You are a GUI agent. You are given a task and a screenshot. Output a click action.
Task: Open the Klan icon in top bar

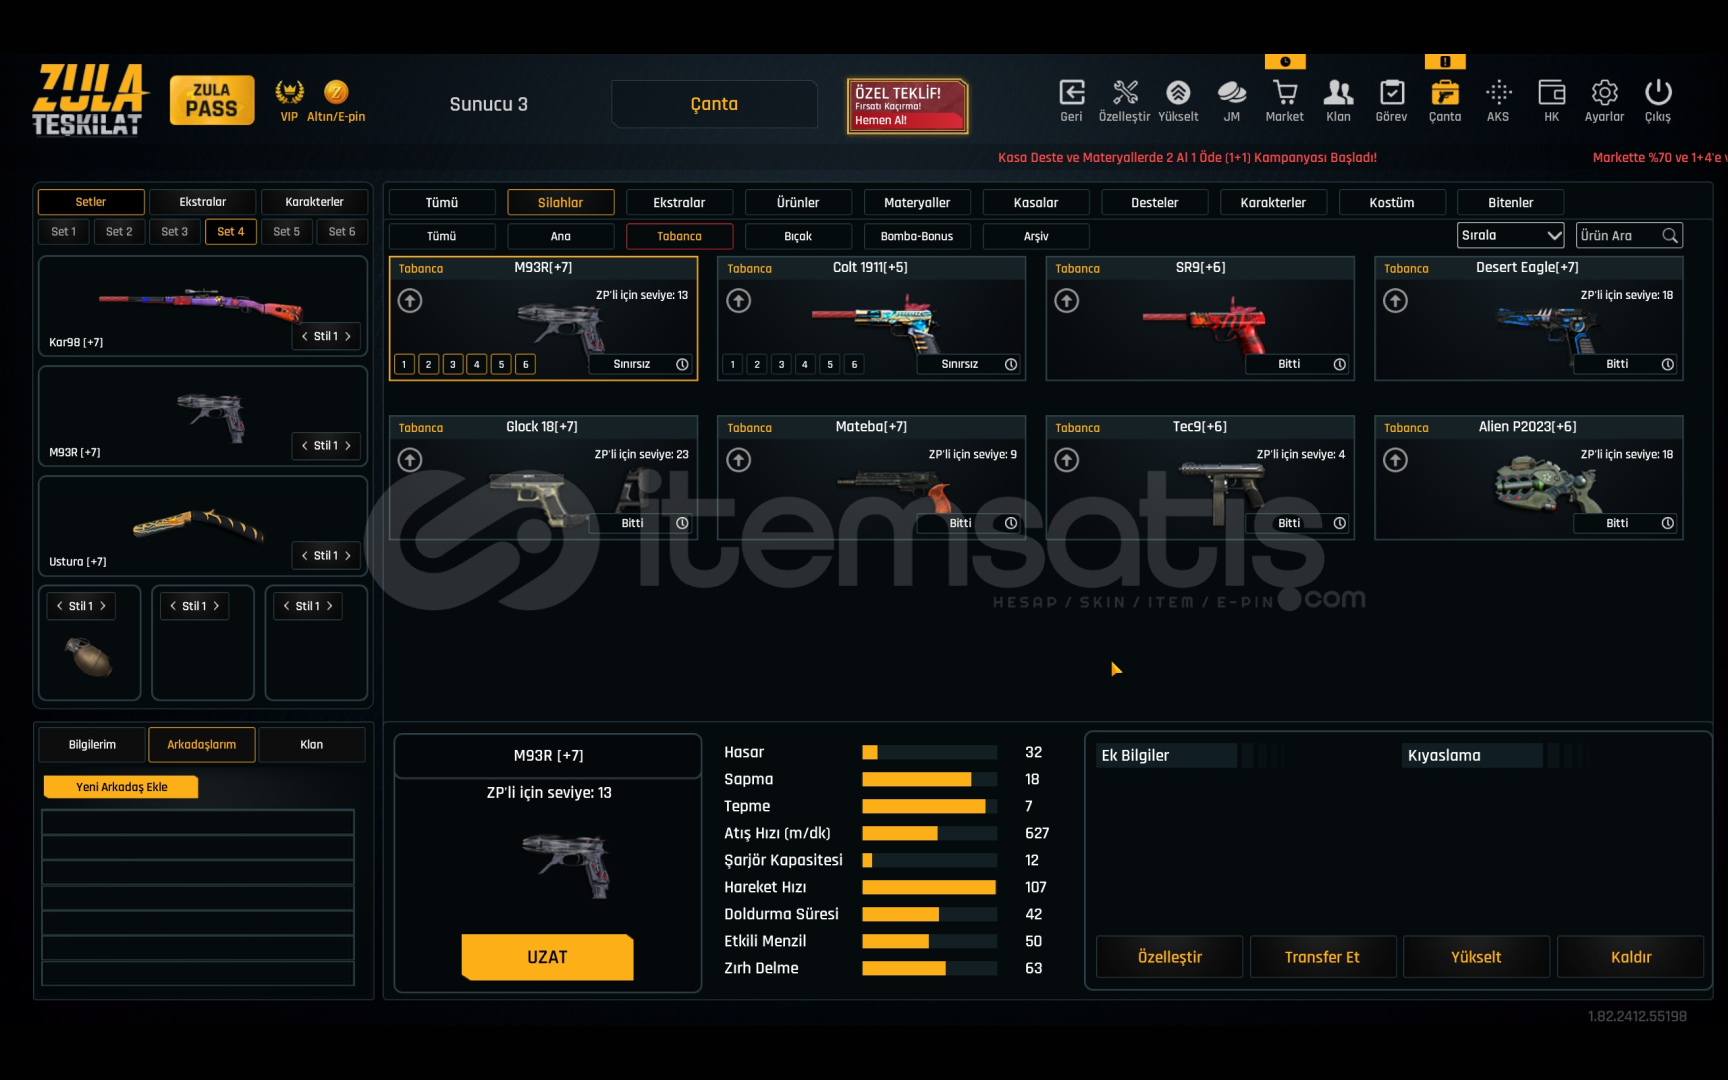click(1338, 93)
